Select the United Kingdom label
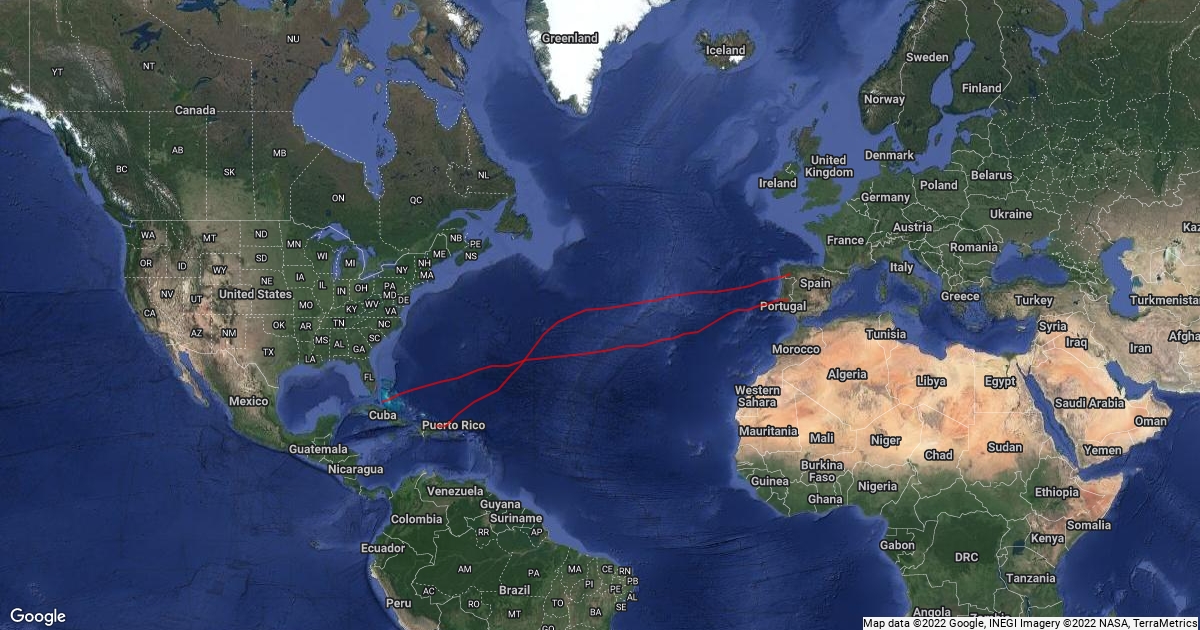The image size is (1200, 630). [828, 166]
